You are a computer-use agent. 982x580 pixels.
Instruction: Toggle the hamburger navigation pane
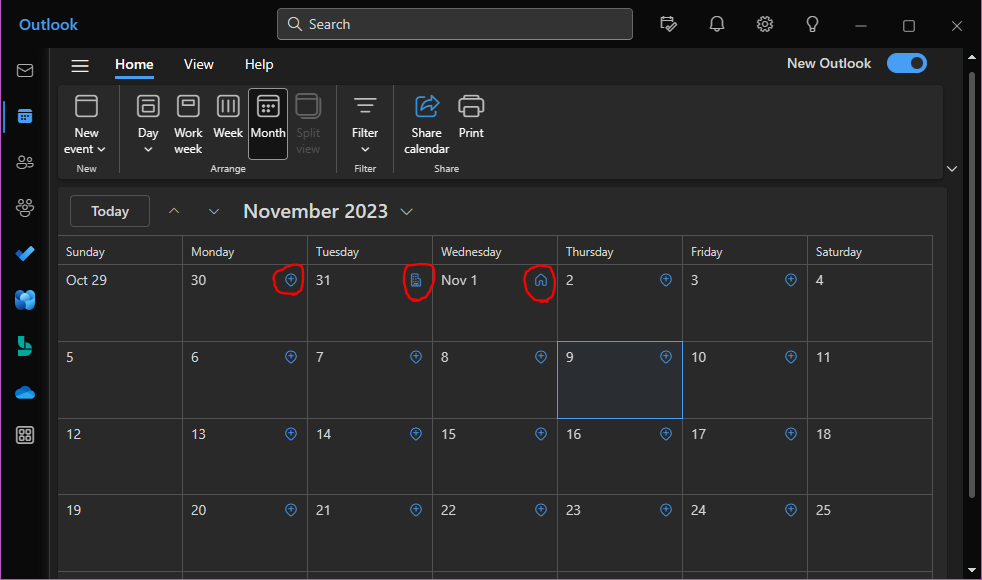point(80,65)
